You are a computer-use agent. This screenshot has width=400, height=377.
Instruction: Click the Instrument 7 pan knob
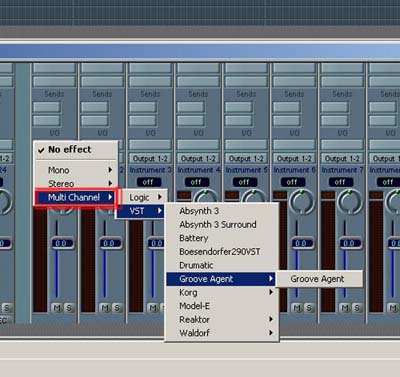coord(350,202)
